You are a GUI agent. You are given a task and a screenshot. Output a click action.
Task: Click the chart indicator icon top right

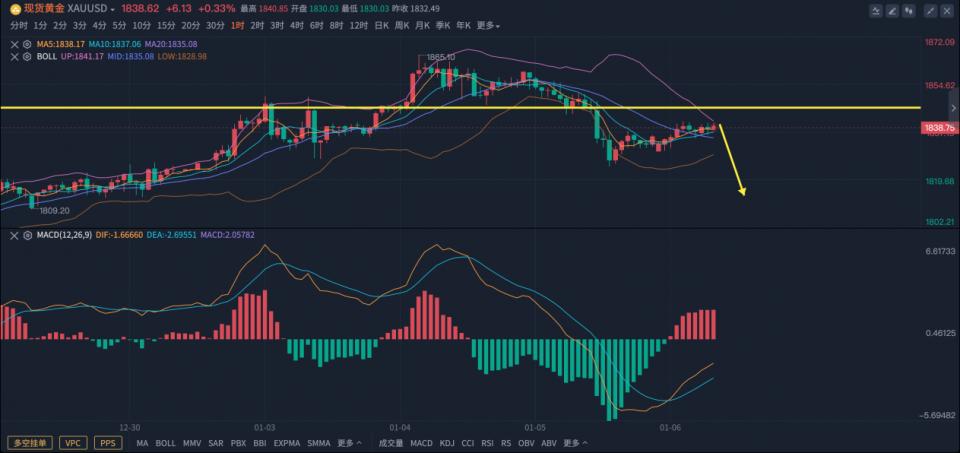point(877,10)
